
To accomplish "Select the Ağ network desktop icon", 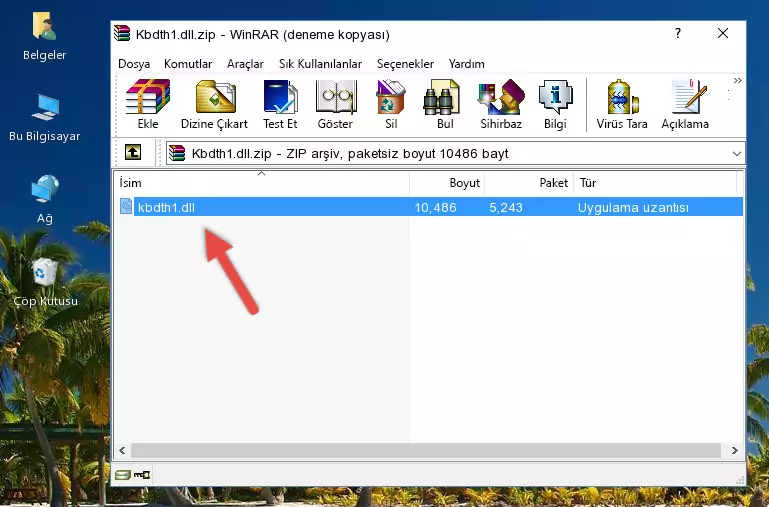I will pyautogui.click(x=45, y=200).
